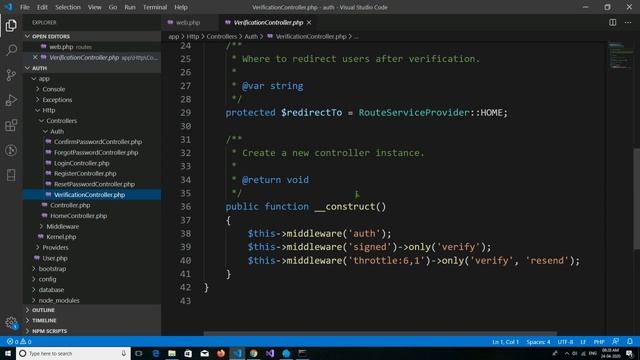This screenshot has height=360, width=640.
Task: Close the VerificationController.php tab
Action: pos(309,22)
